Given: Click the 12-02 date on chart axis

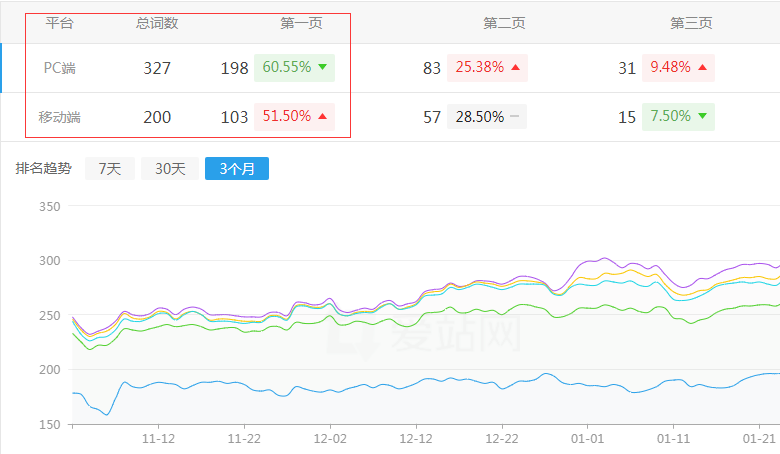Looking at the screenshot, I should [x=331, y=439].
